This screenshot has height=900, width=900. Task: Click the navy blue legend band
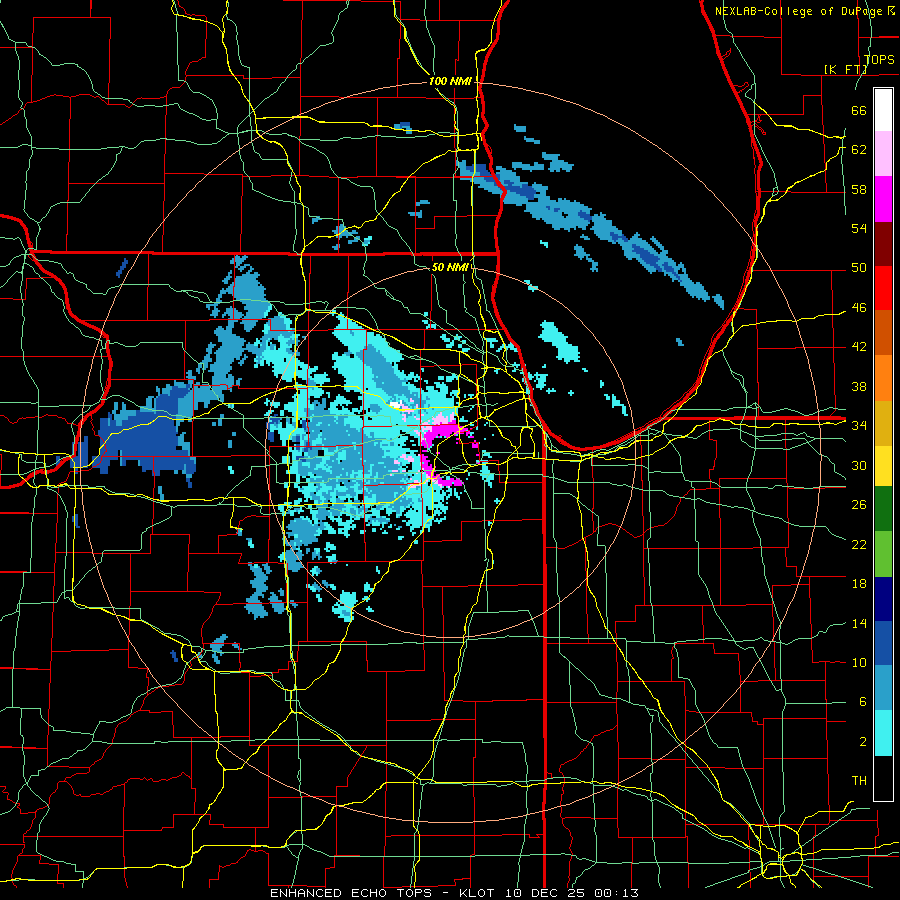(x=883, y=599)
